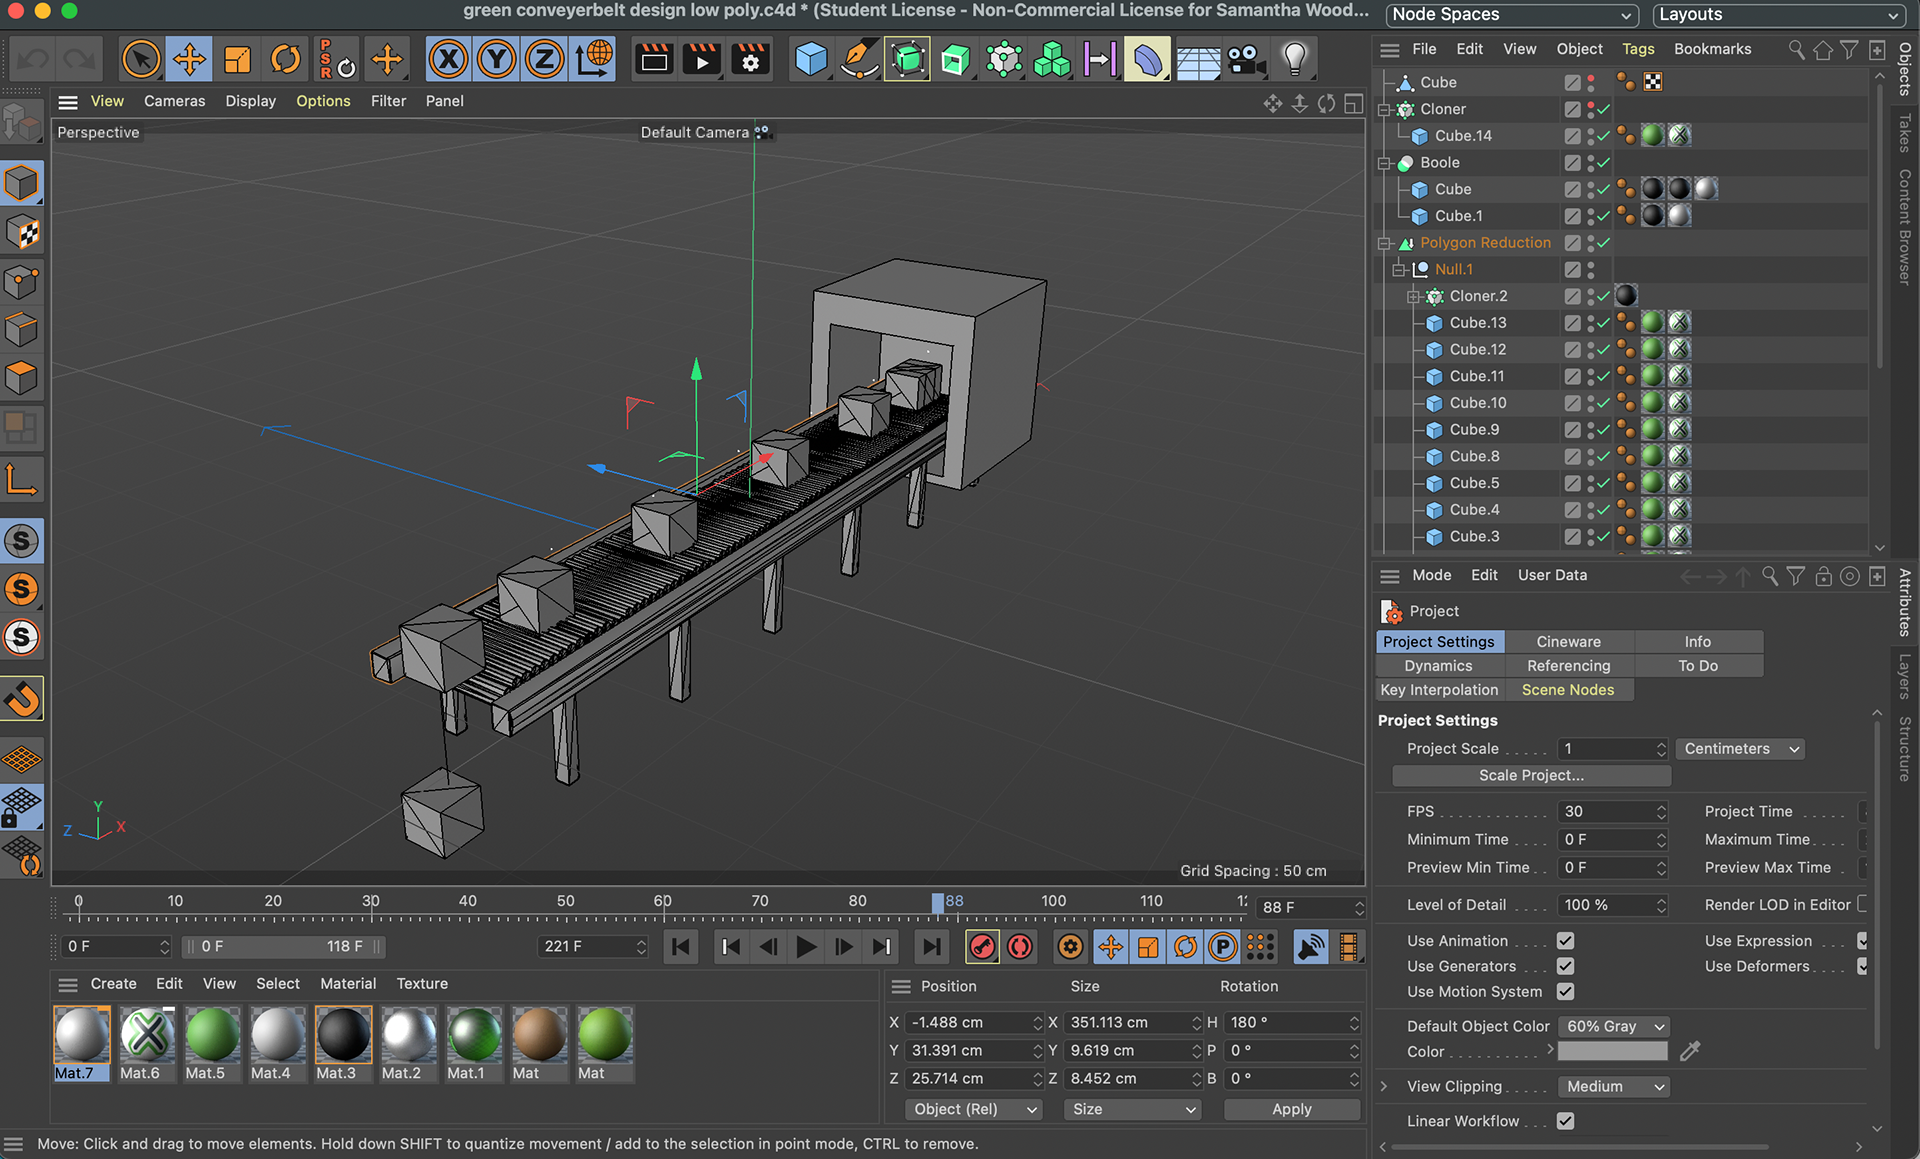Toggle Linear Workflow checkbox

pyautogui.click(x=1565, y=1121)
